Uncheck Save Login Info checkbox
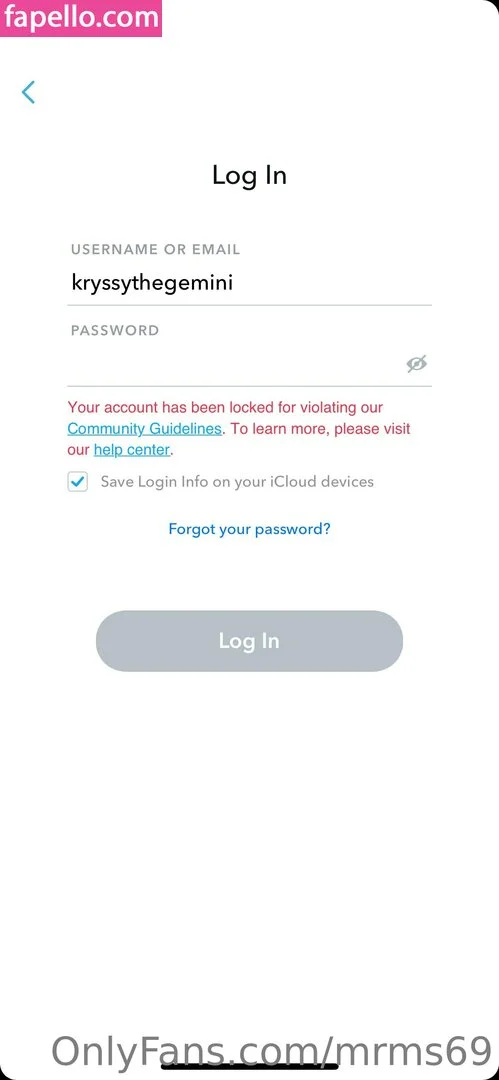 [78, 481]
